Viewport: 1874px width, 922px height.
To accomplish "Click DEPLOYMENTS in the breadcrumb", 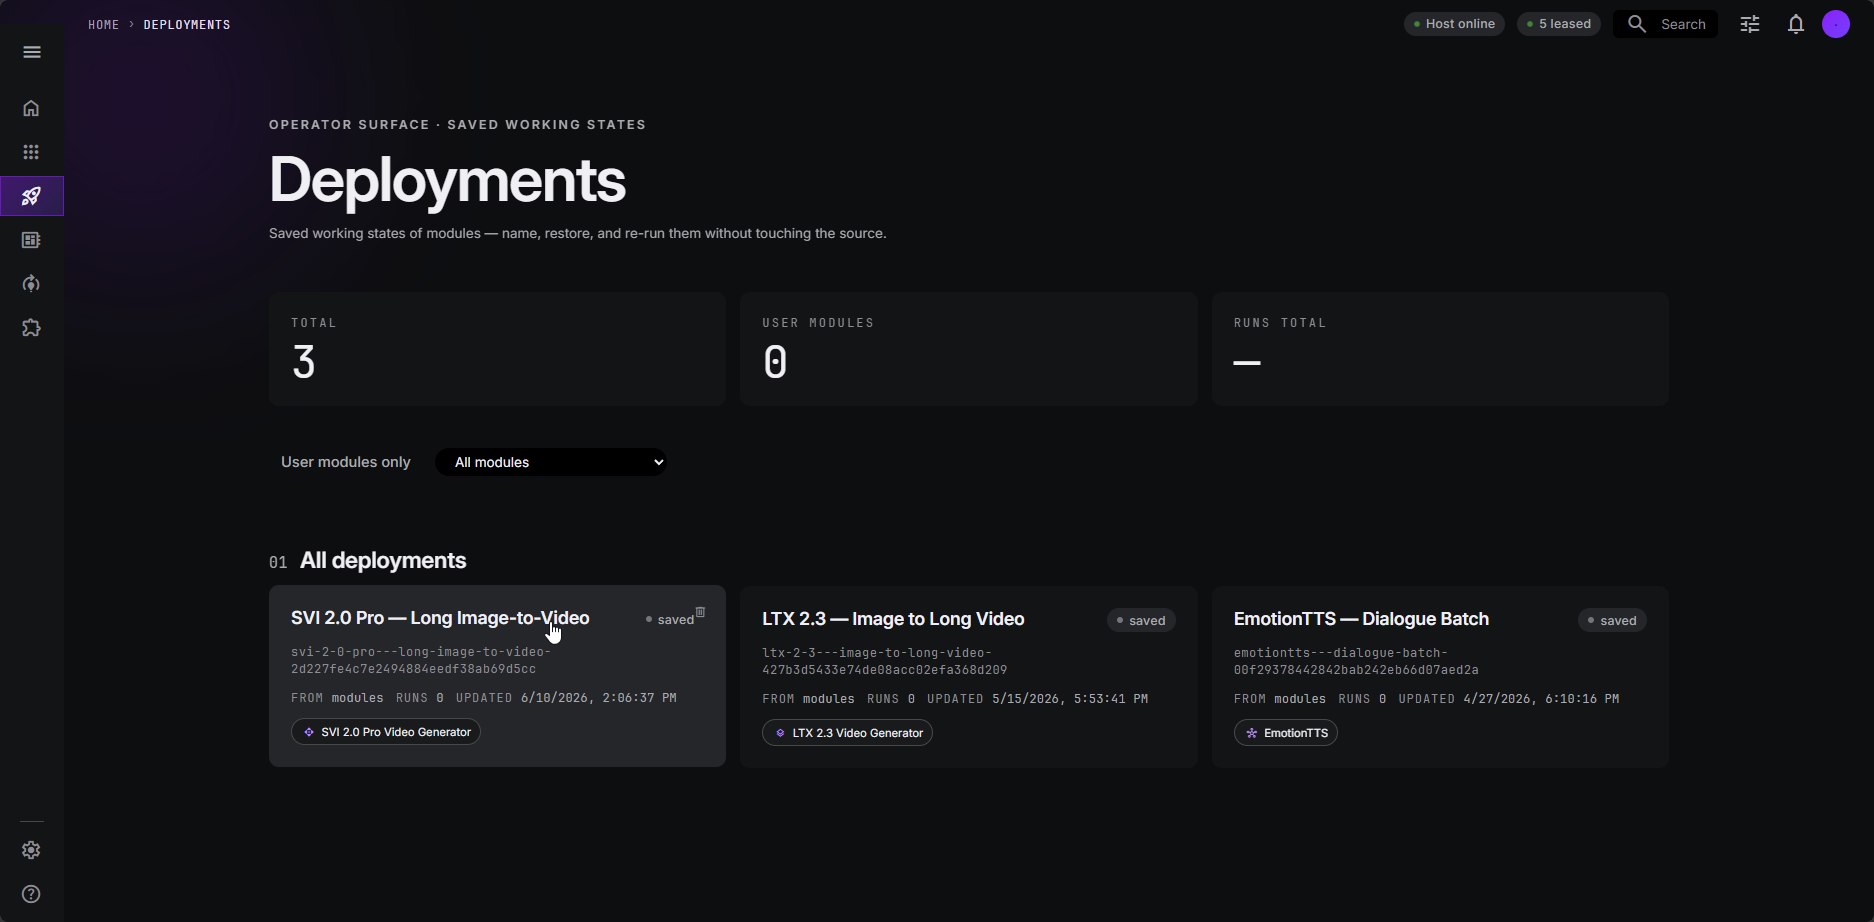I will tap(187, 25).
